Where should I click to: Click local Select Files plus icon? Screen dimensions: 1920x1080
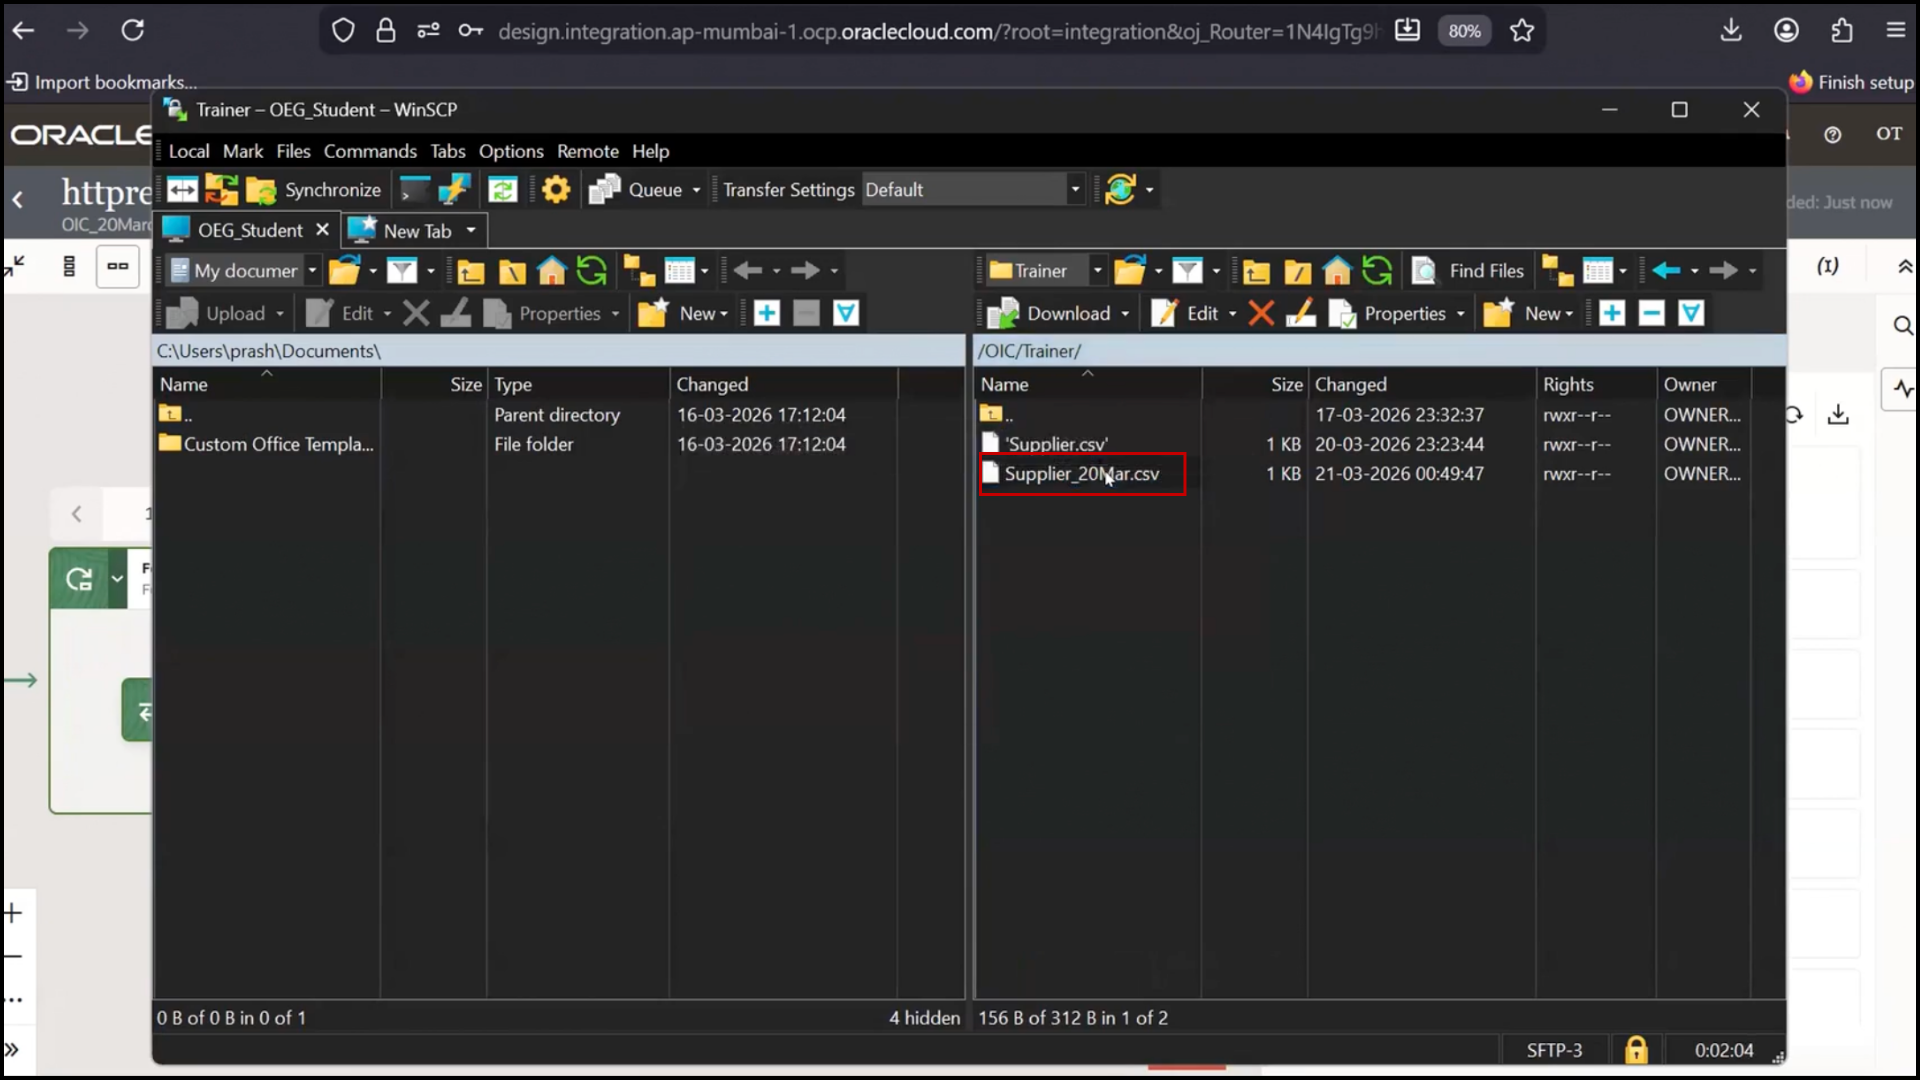click(x=767, y=314)
